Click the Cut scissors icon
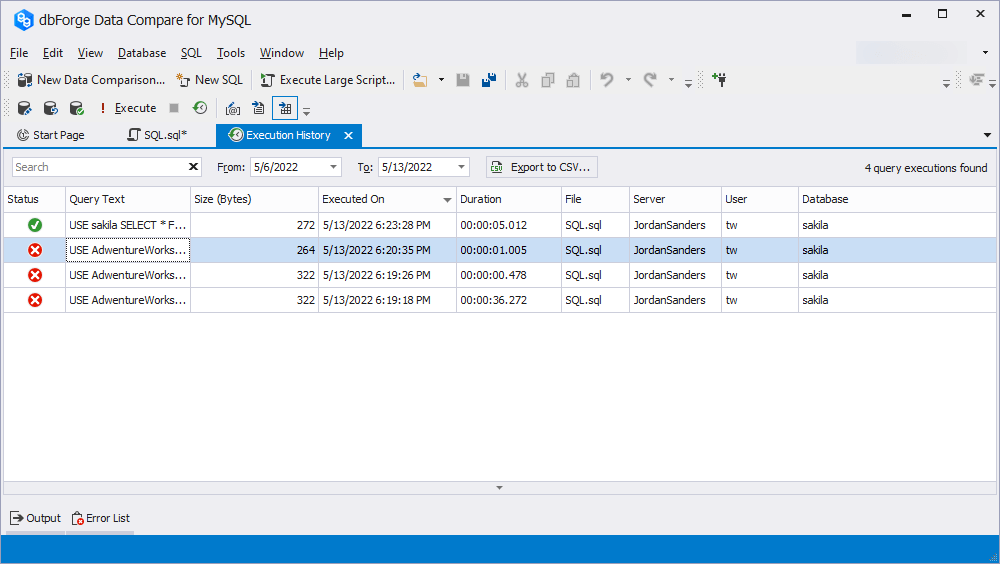Viewport: 1000px width, 564px height. click(522, 80)
